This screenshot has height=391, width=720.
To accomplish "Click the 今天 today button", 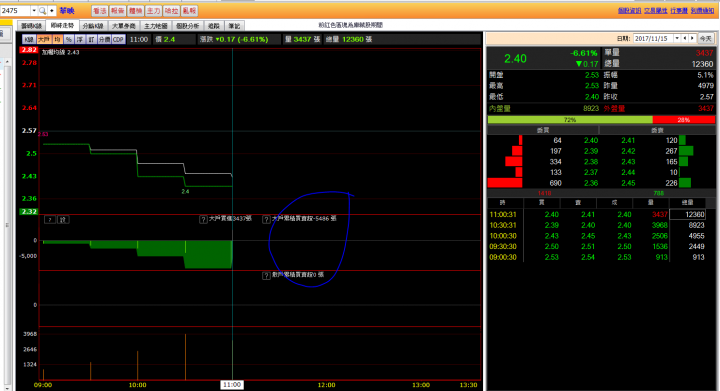I will click(706, 39).
